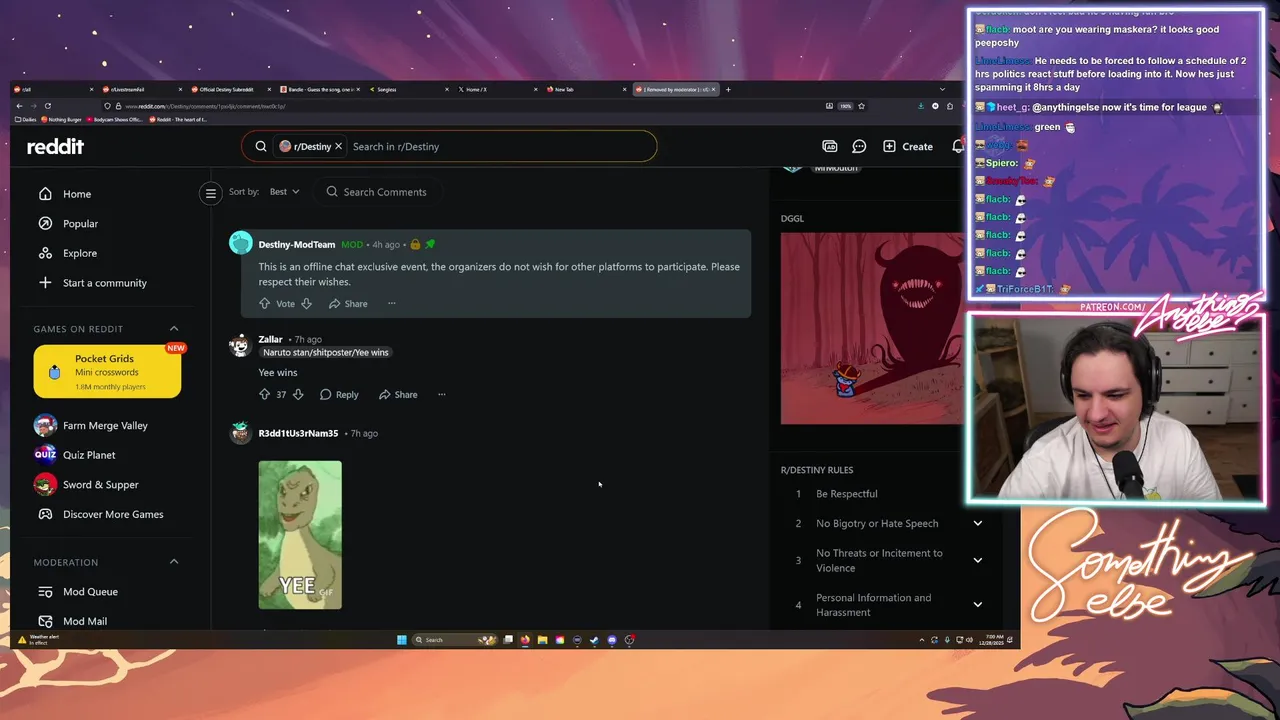Viewport: 1280px width, 720px height.
Task: Open Mod Mail
Action: 85,621
